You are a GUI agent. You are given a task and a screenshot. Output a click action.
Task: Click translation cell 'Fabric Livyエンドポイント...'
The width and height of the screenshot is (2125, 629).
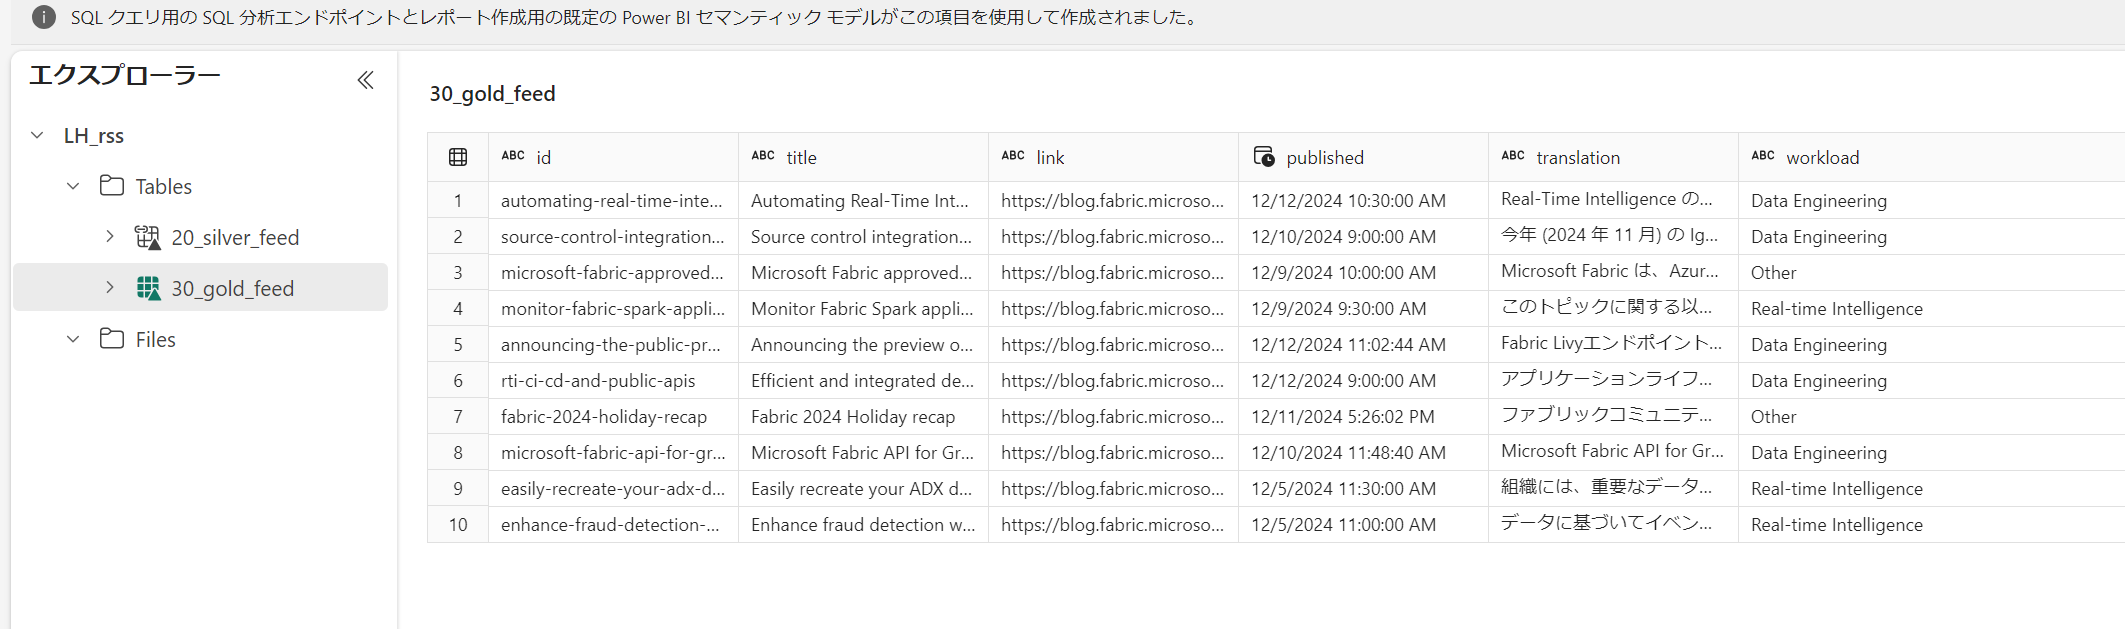tap(1612, 343)
